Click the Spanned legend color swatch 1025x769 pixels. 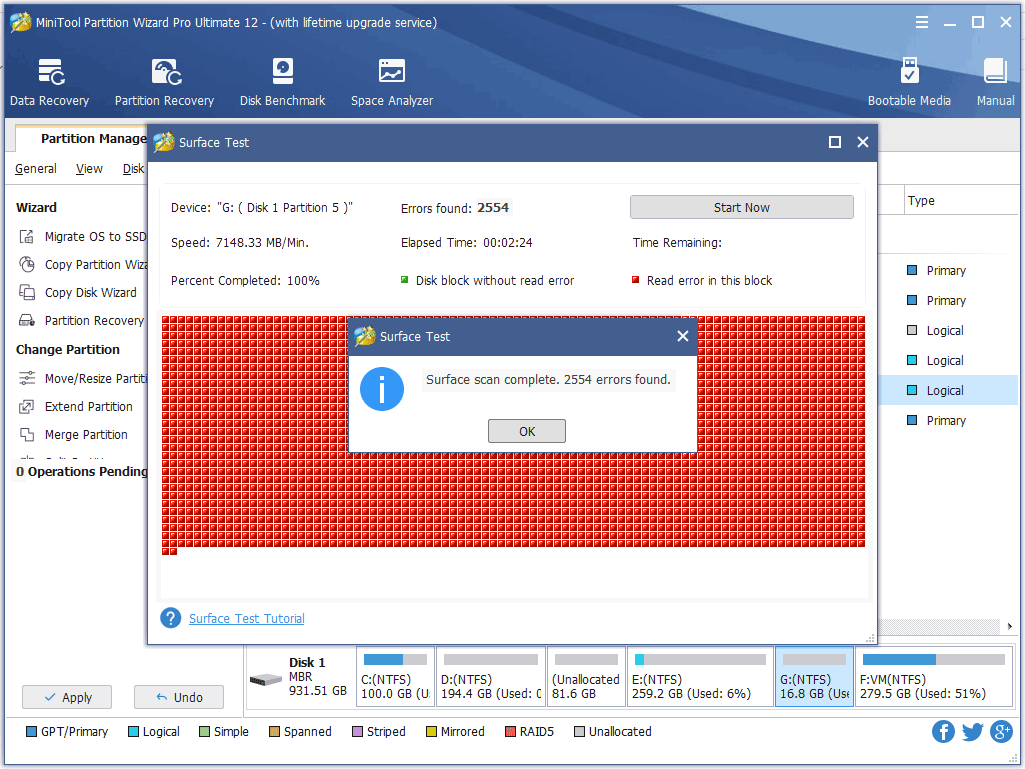275,732
